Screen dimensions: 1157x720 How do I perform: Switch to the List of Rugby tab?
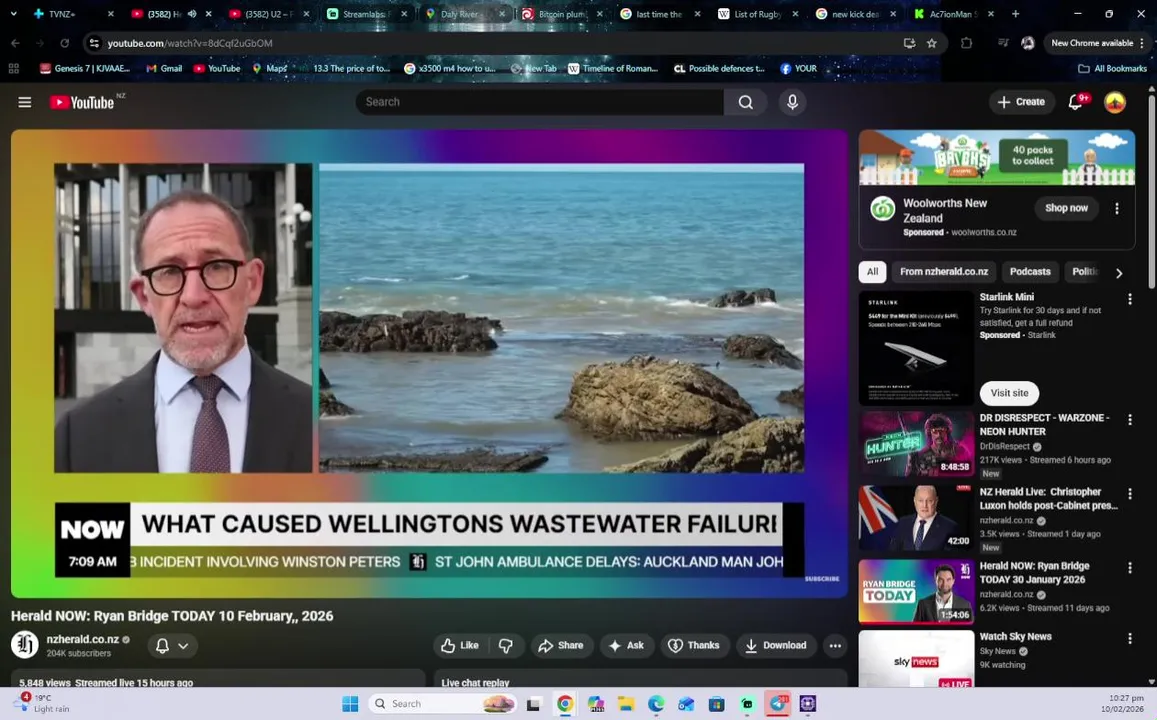click(x=759, y=14)
